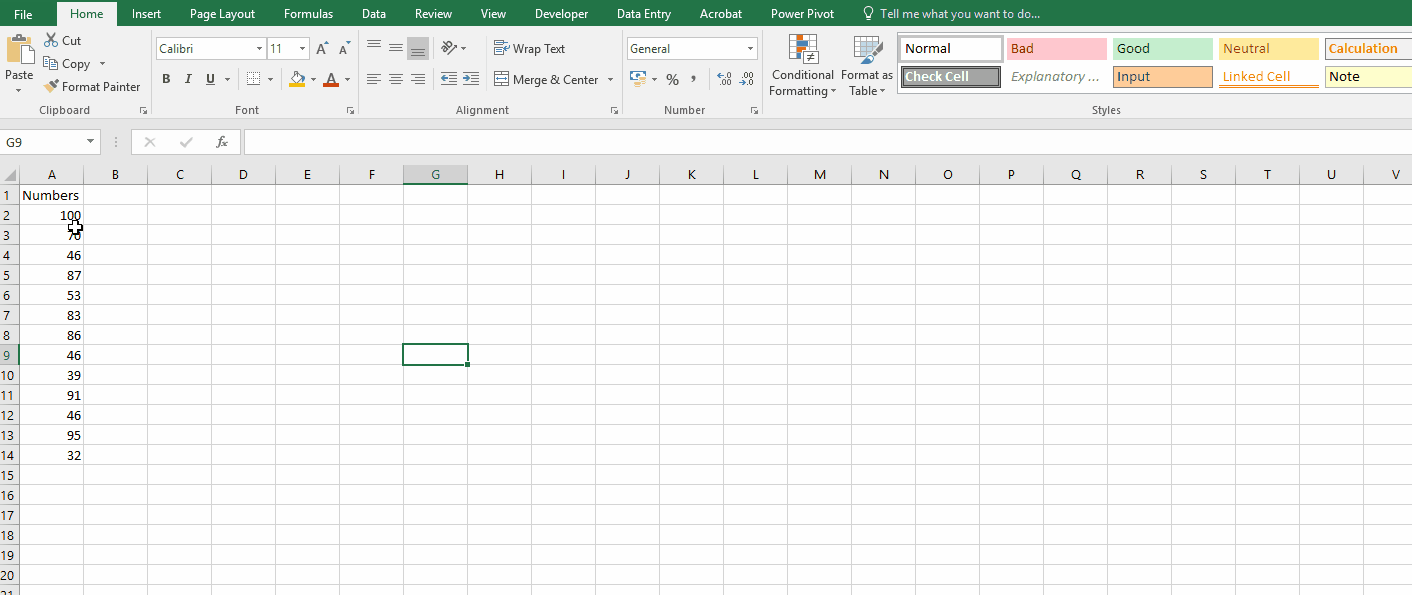
Task: Enable Wrap Text
Action: [x=530, y=48]
